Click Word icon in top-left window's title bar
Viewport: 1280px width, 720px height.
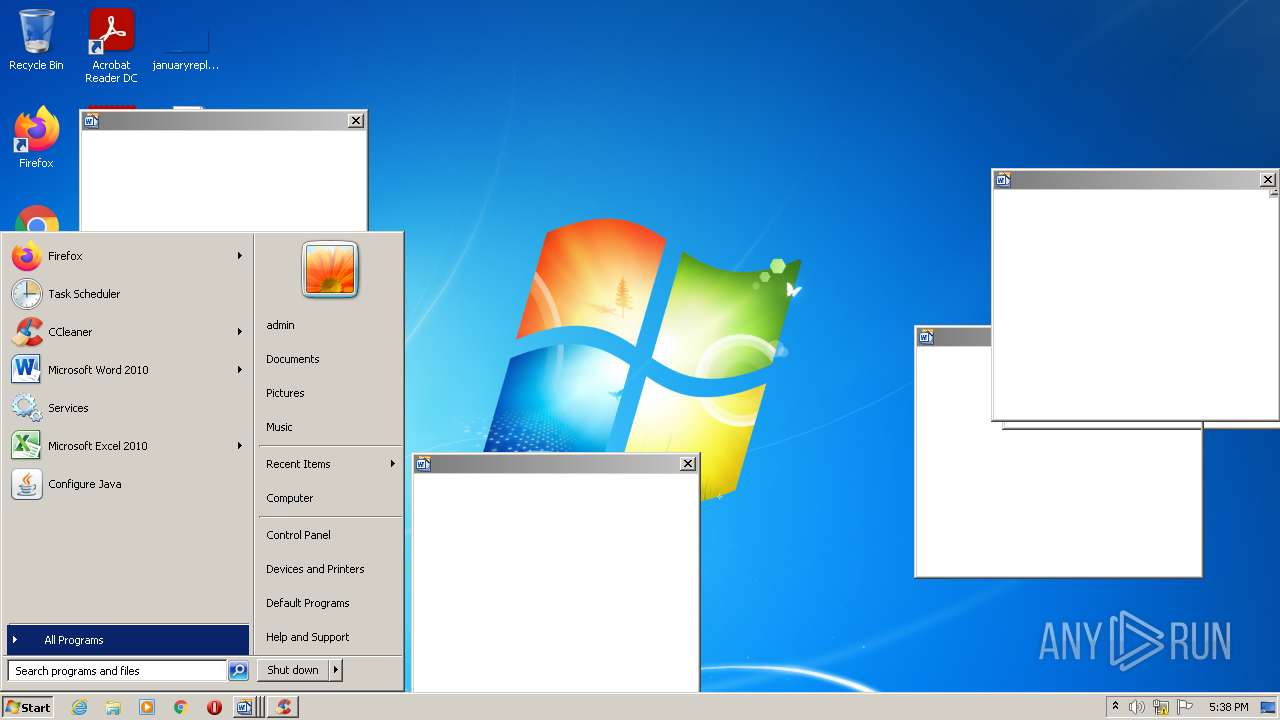[x=91, y=121]
